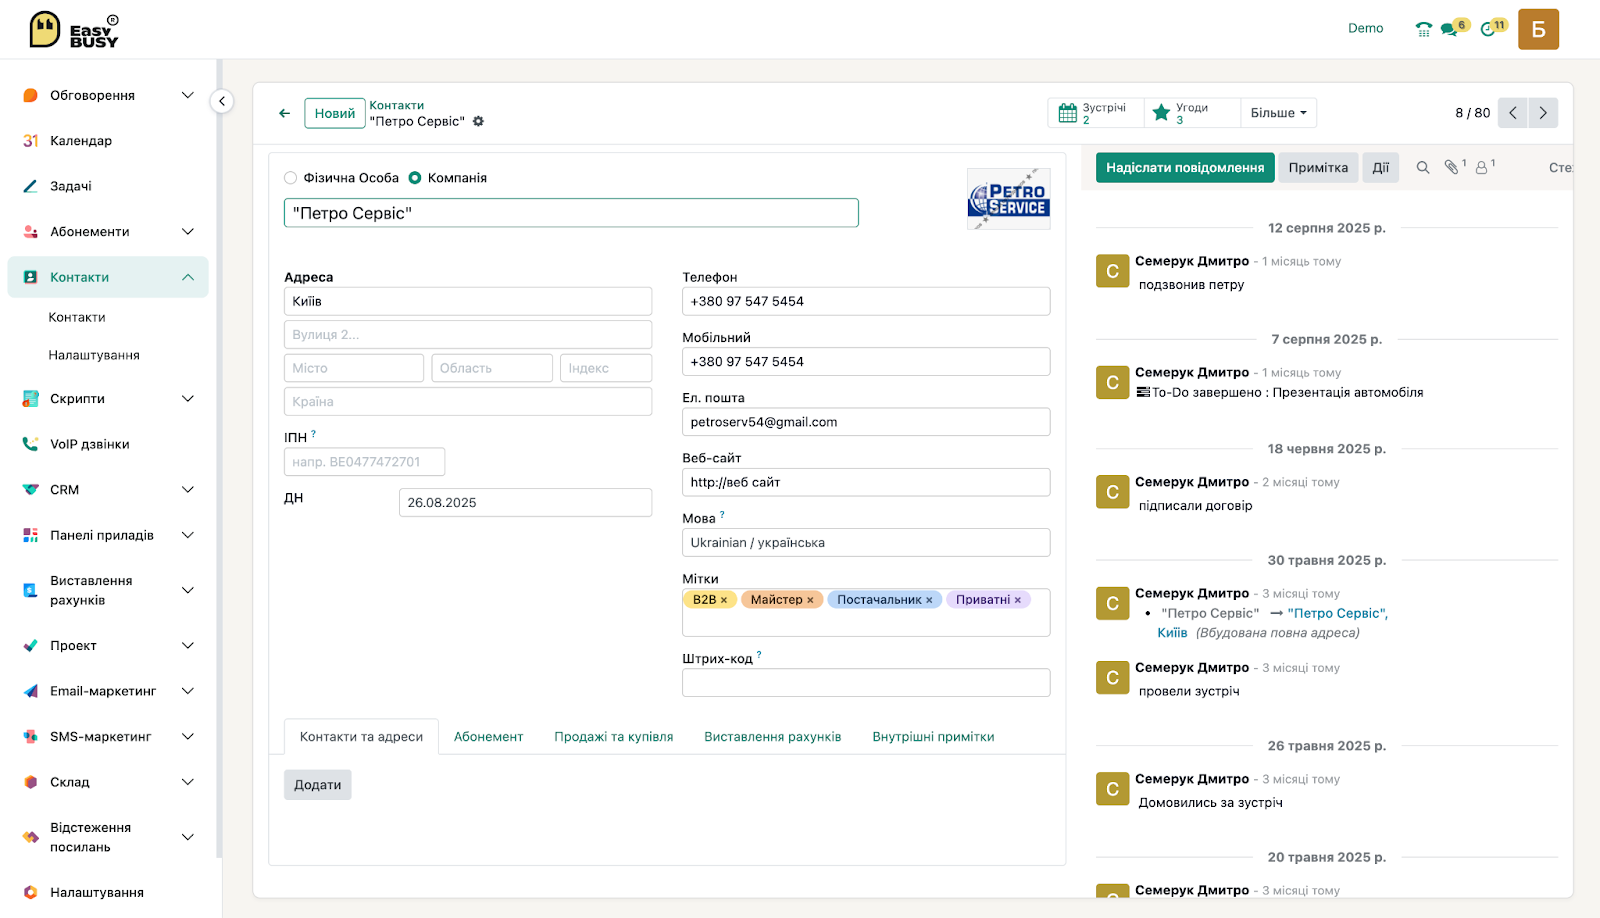Click the Дії button
Image resolution: width=1600 pixels, height=918 pixels.
pyautogui.click(x=1380, y=168)
